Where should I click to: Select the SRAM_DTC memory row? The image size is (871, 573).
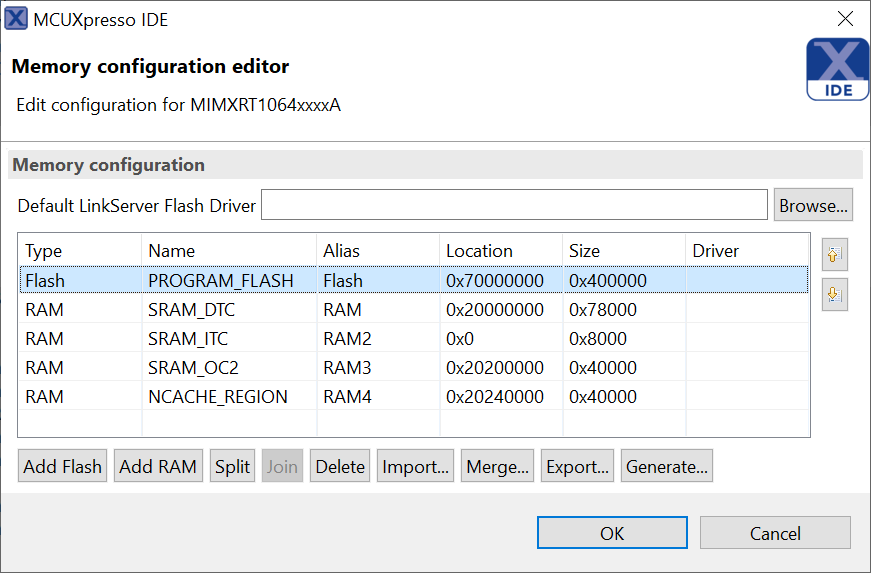(x=191, y=310)
